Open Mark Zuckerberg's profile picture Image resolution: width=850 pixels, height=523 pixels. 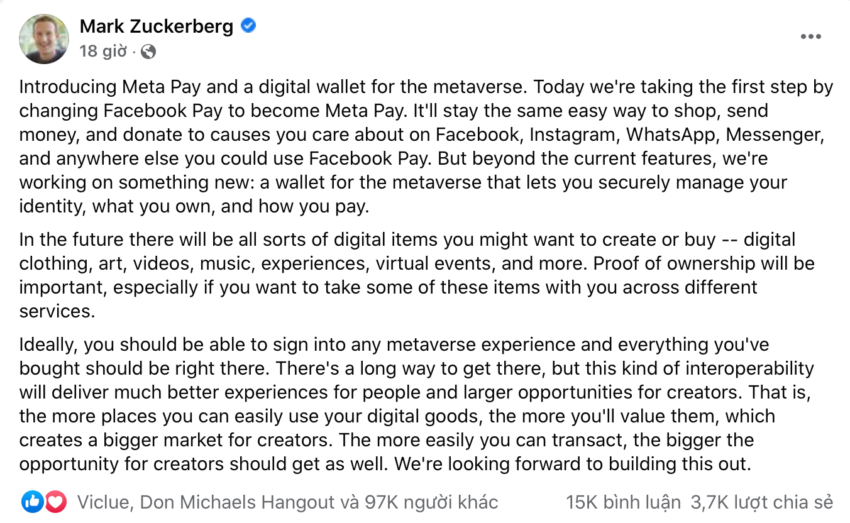click(44, 38)
